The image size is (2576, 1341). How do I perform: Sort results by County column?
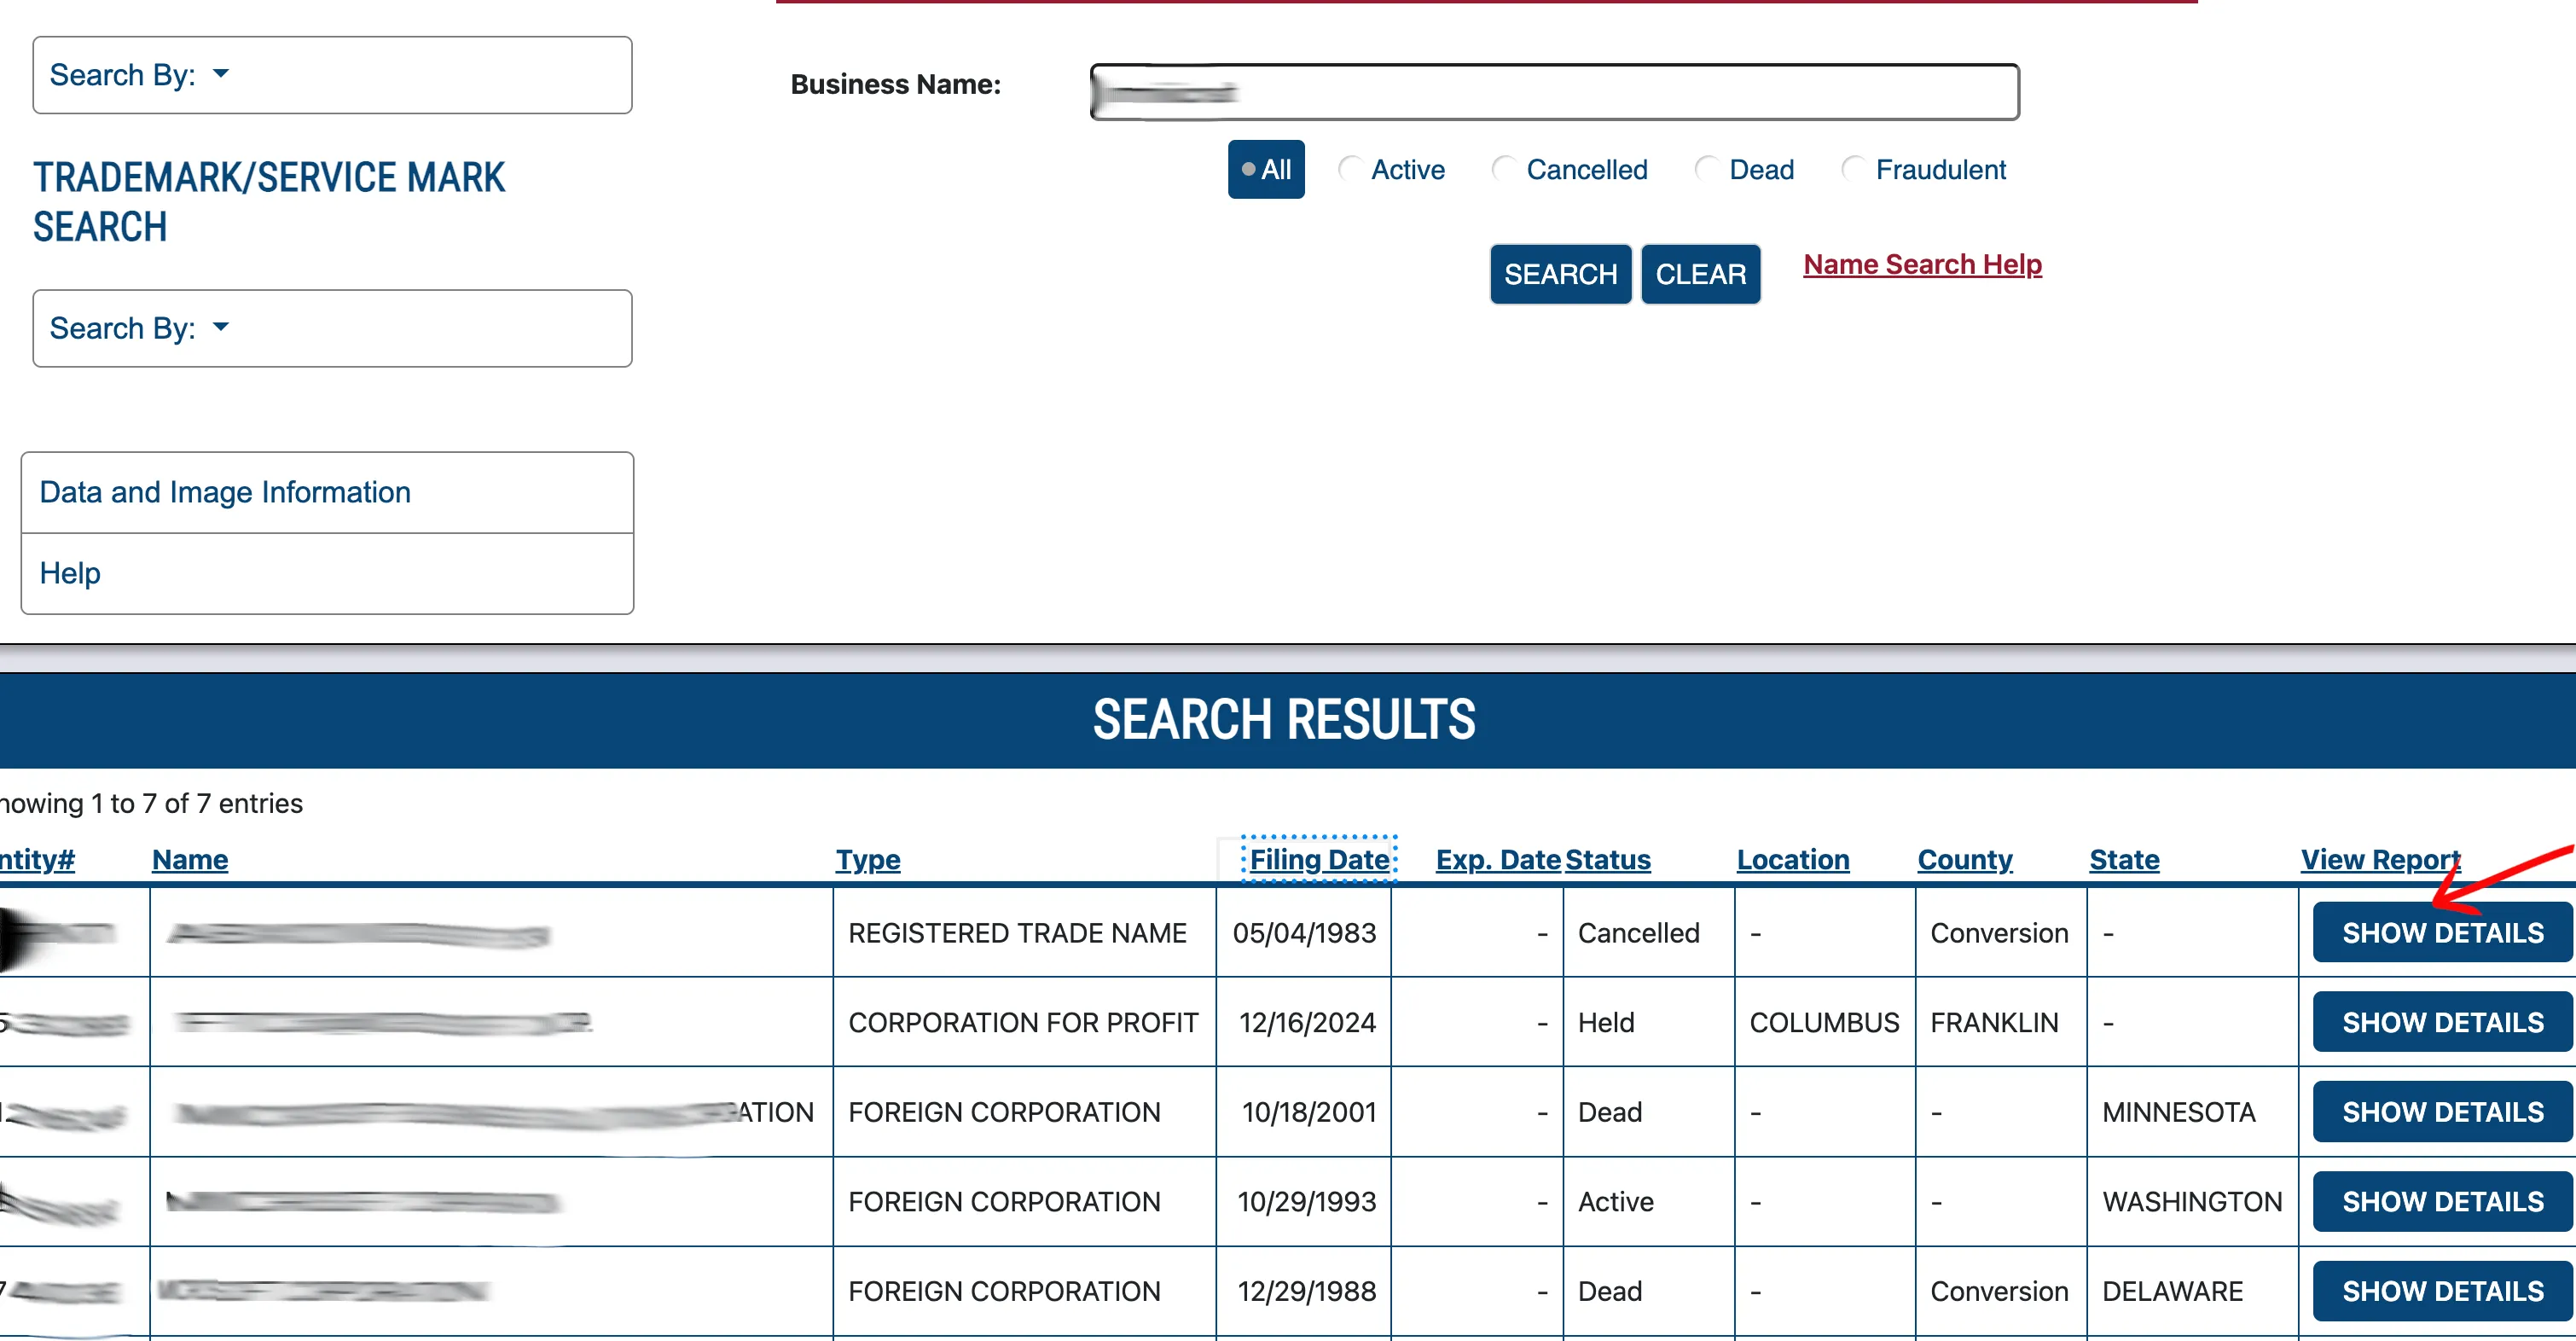tap(1965, 859)
